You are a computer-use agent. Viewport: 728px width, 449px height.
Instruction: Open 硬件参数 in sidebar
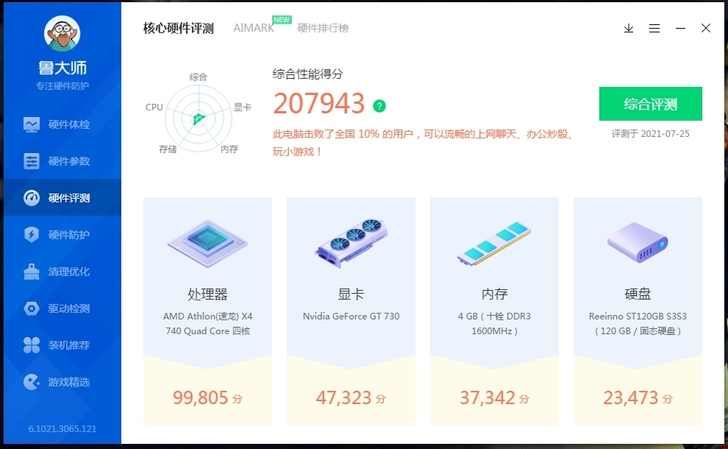point(62,161)
